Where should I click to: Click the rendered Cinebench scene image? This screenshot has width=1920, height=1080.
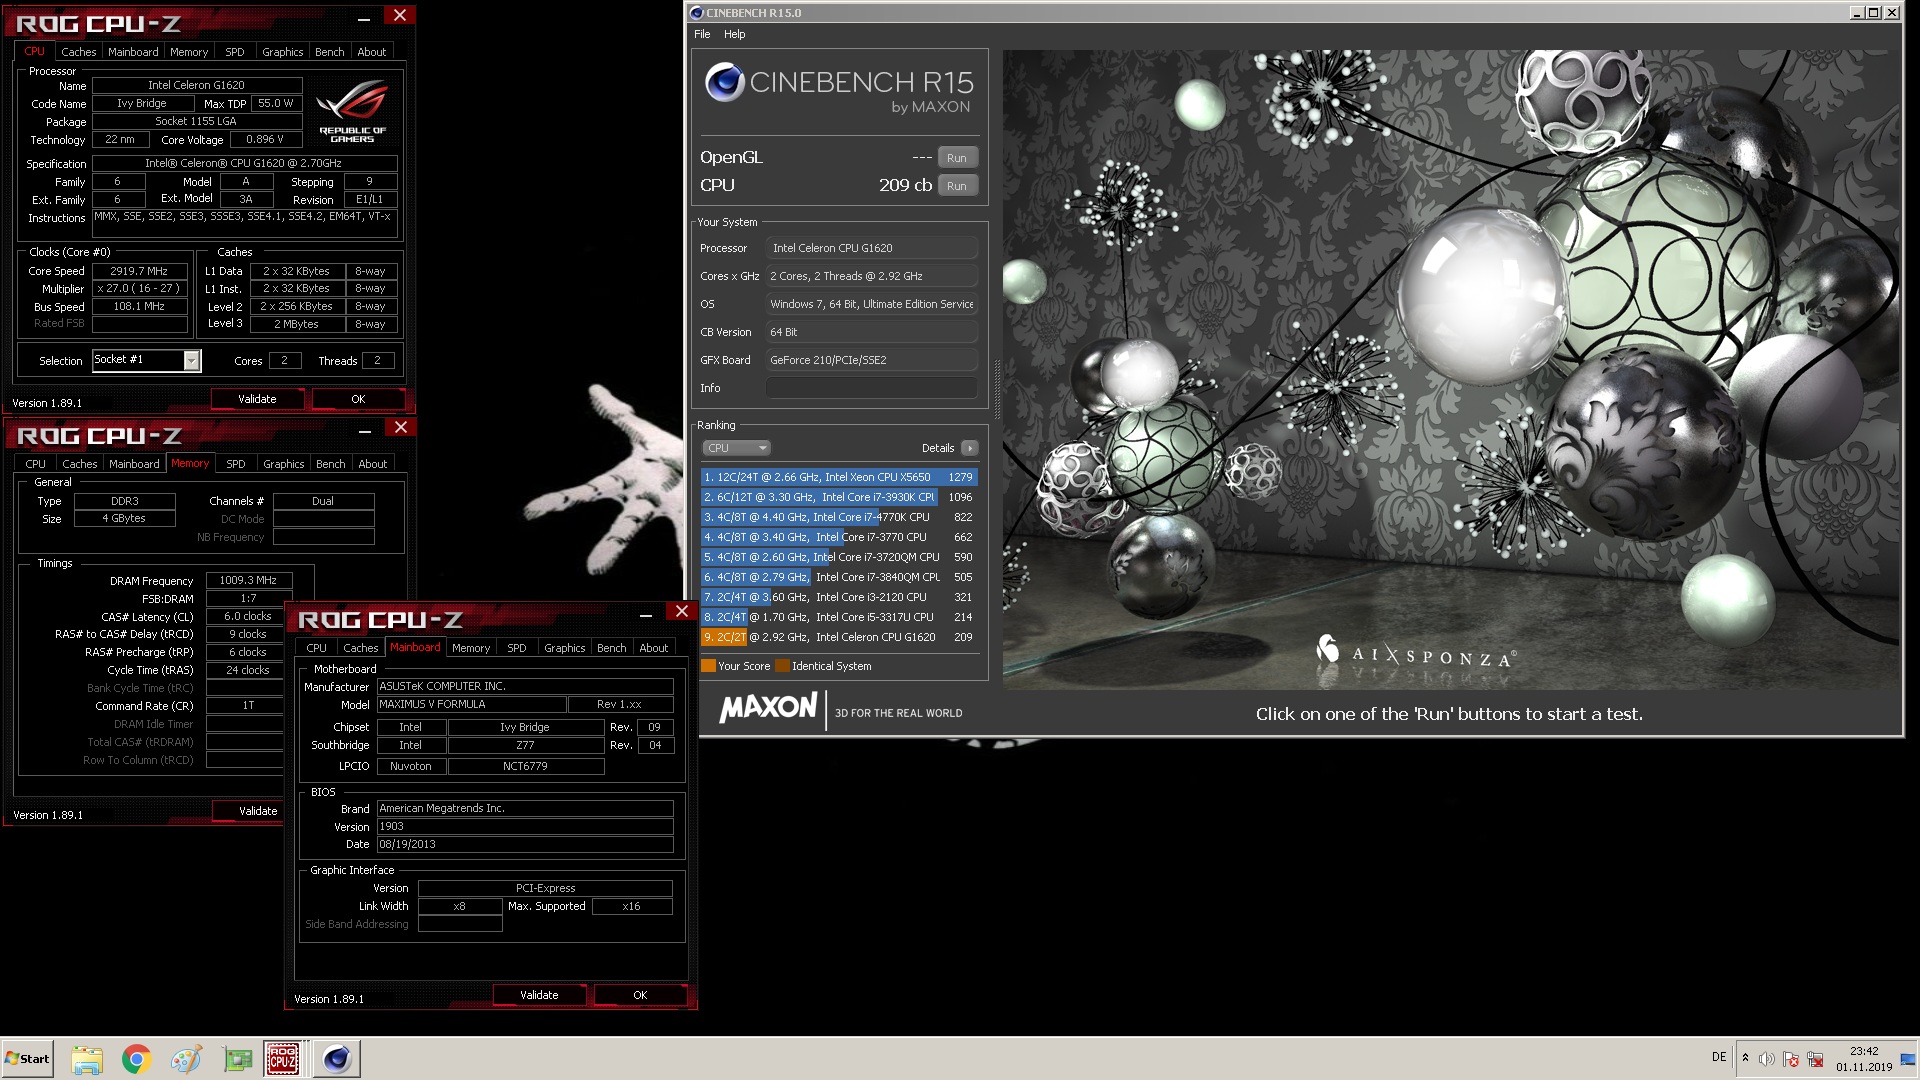coord(1451,369)
